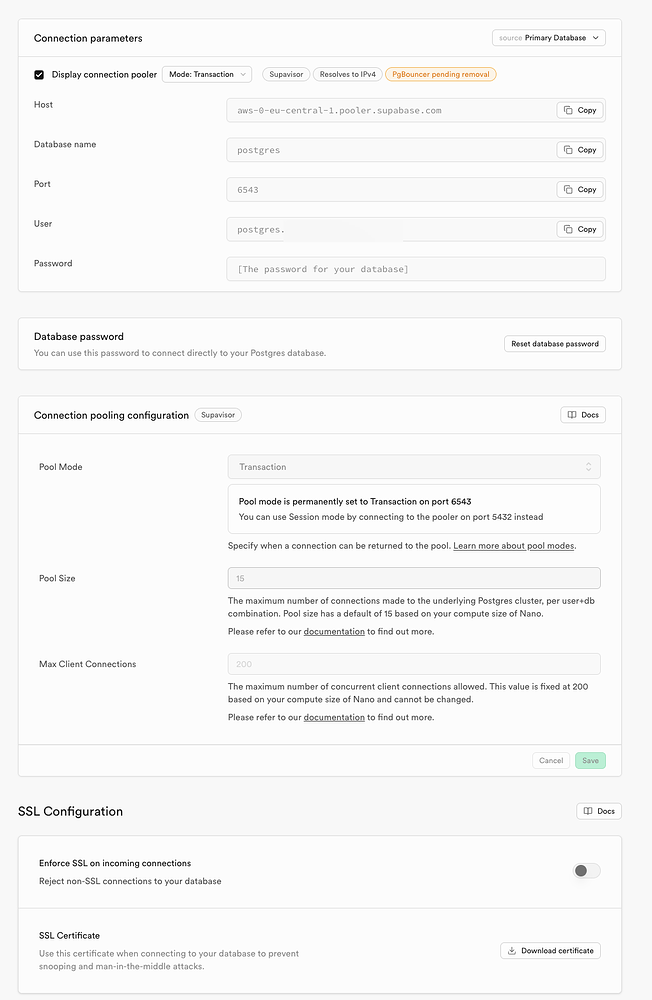Click the download icon to download certificate
The height and width of the screenshot is (1000, 652).
point(510,950)
